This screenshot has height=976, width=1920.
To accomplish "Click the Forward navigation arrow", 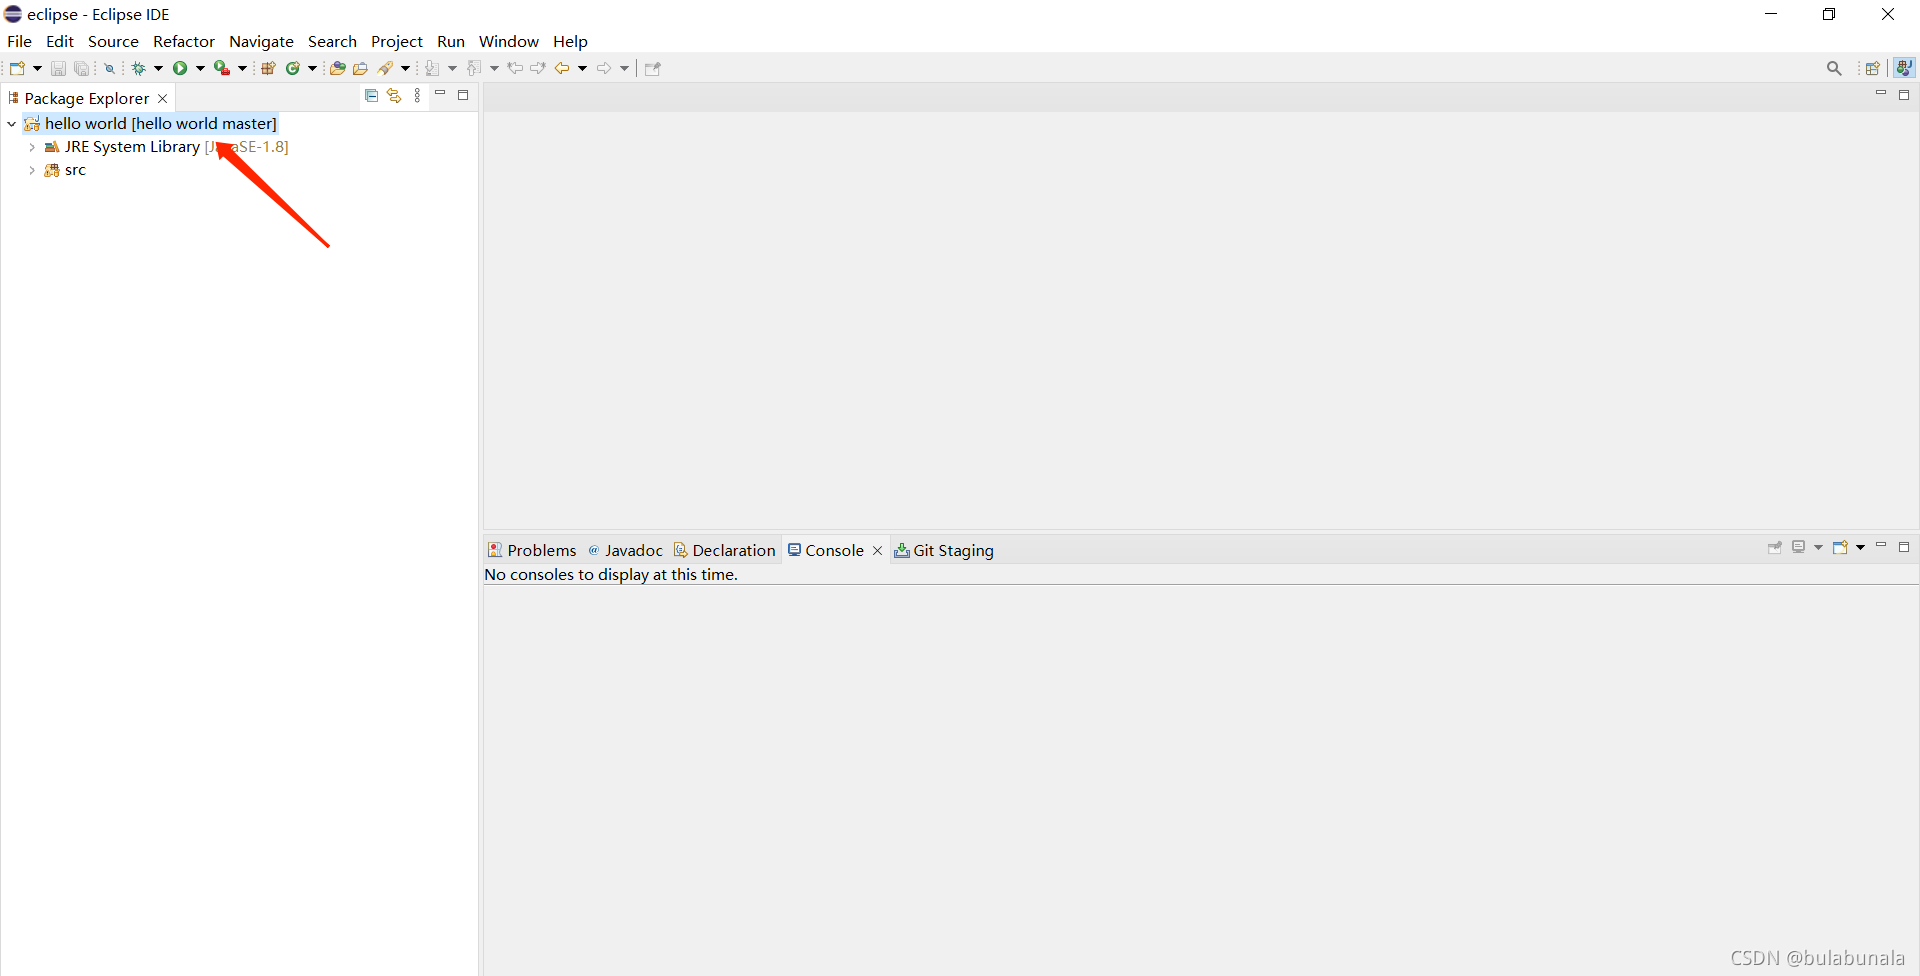I will [604, 68].
